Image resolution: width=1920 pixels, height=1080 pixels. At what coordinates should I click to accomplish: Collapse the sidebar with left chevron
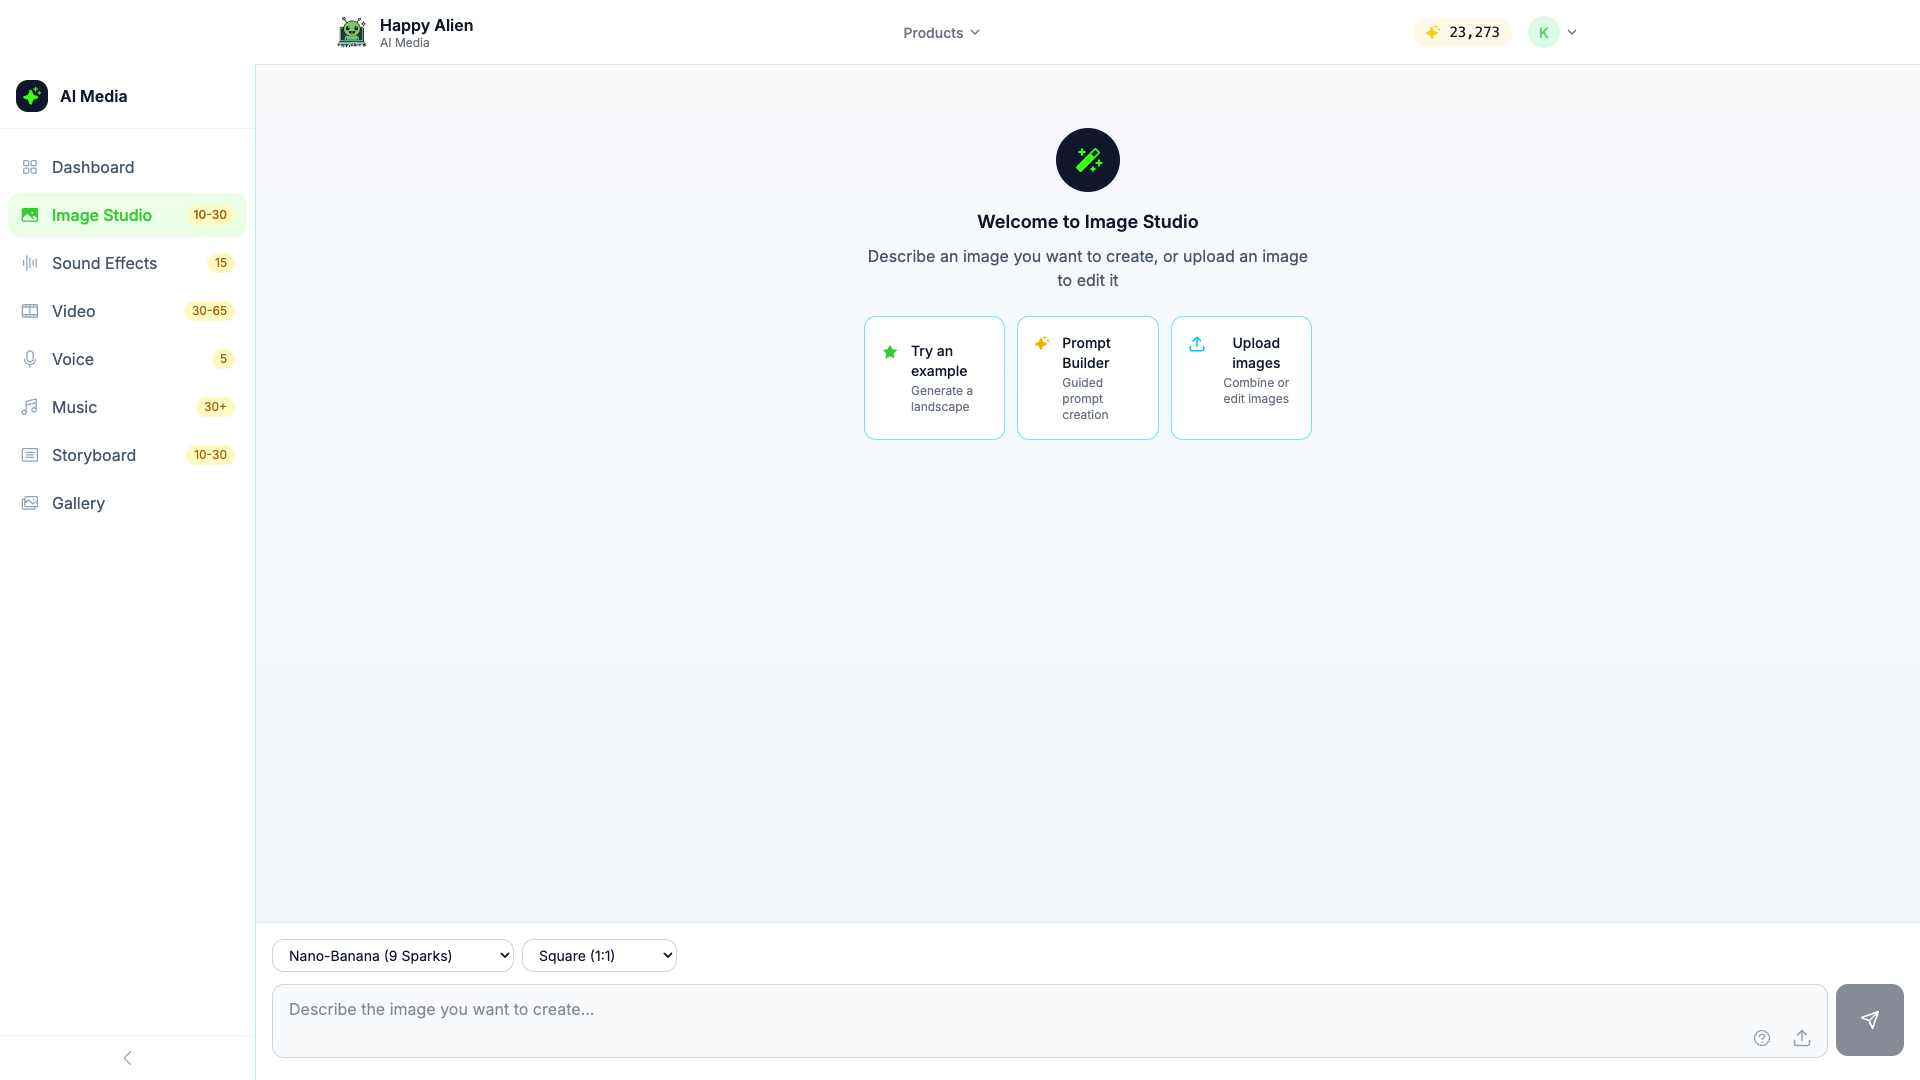tap(127, 1057)
